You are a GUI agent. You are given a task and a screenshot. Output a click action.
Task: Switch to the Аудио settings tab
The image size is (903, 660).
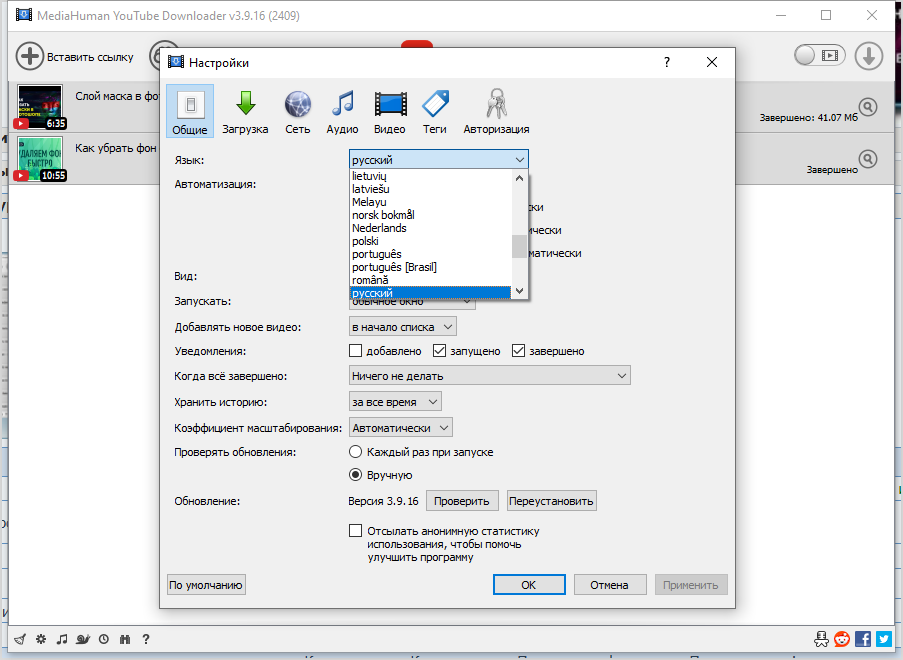[x=342, y=112]
